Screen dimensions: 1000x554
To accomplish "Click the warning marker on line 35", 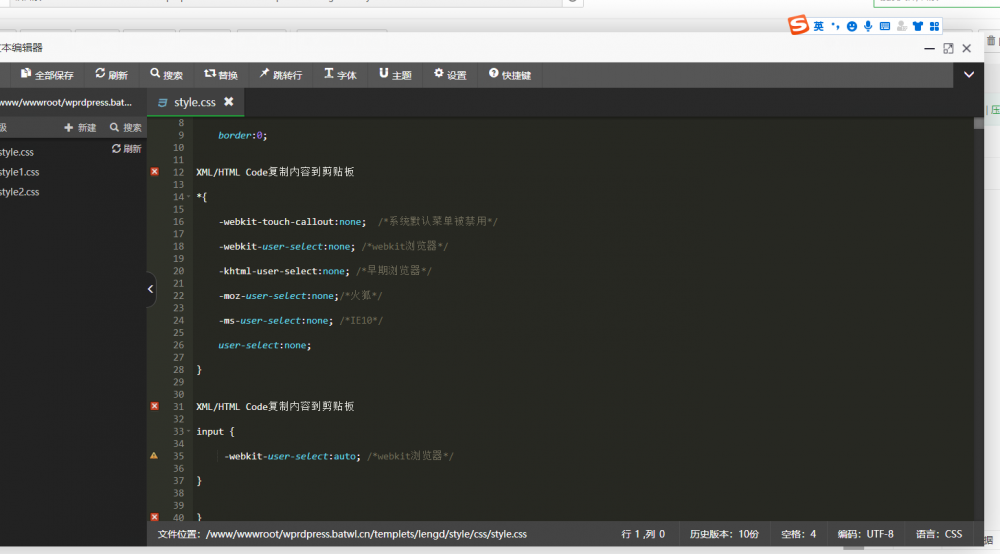I will click(x=154, y=456).
